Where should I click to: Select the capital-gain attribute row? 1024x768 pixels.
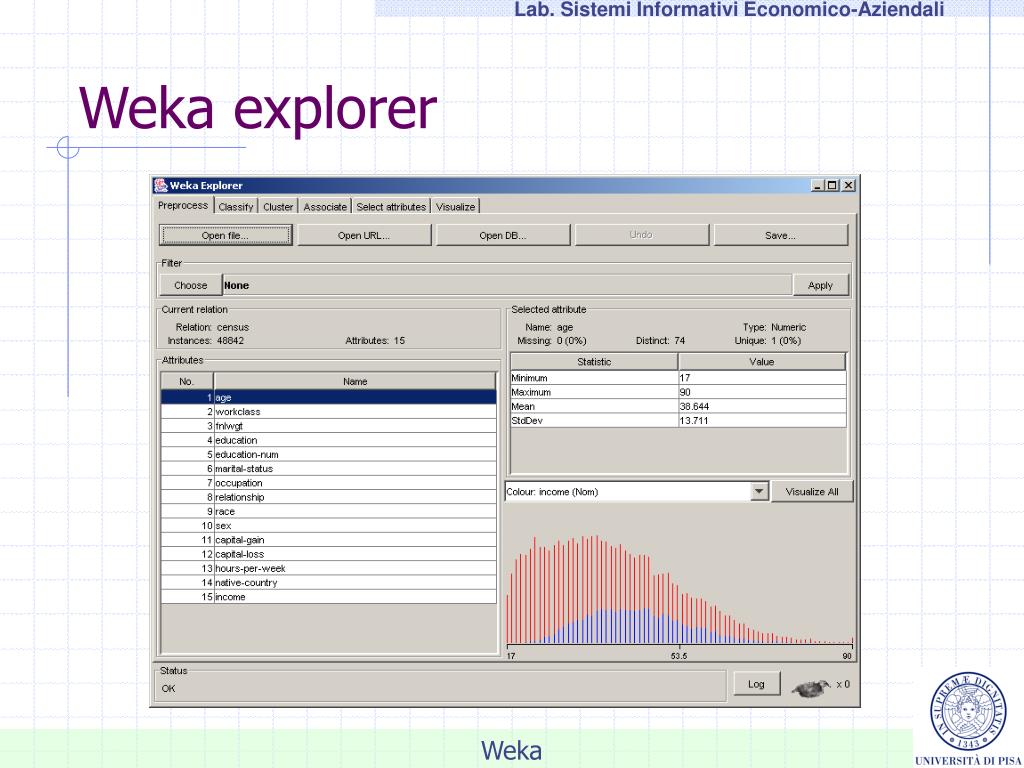coord(328,540)
